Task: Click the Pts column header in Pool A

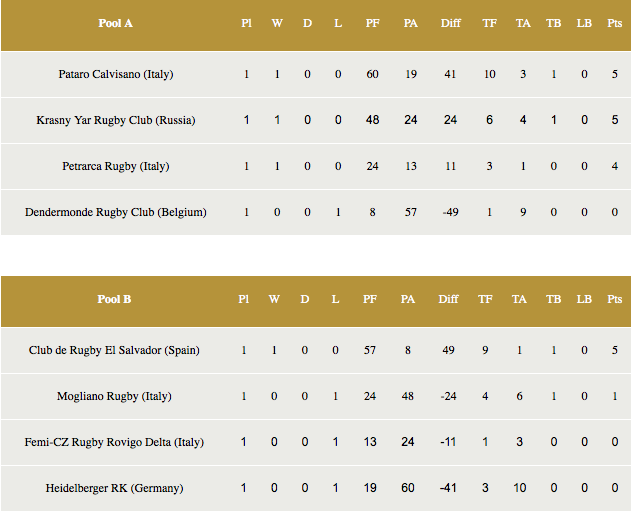Action: pos(615,23)
